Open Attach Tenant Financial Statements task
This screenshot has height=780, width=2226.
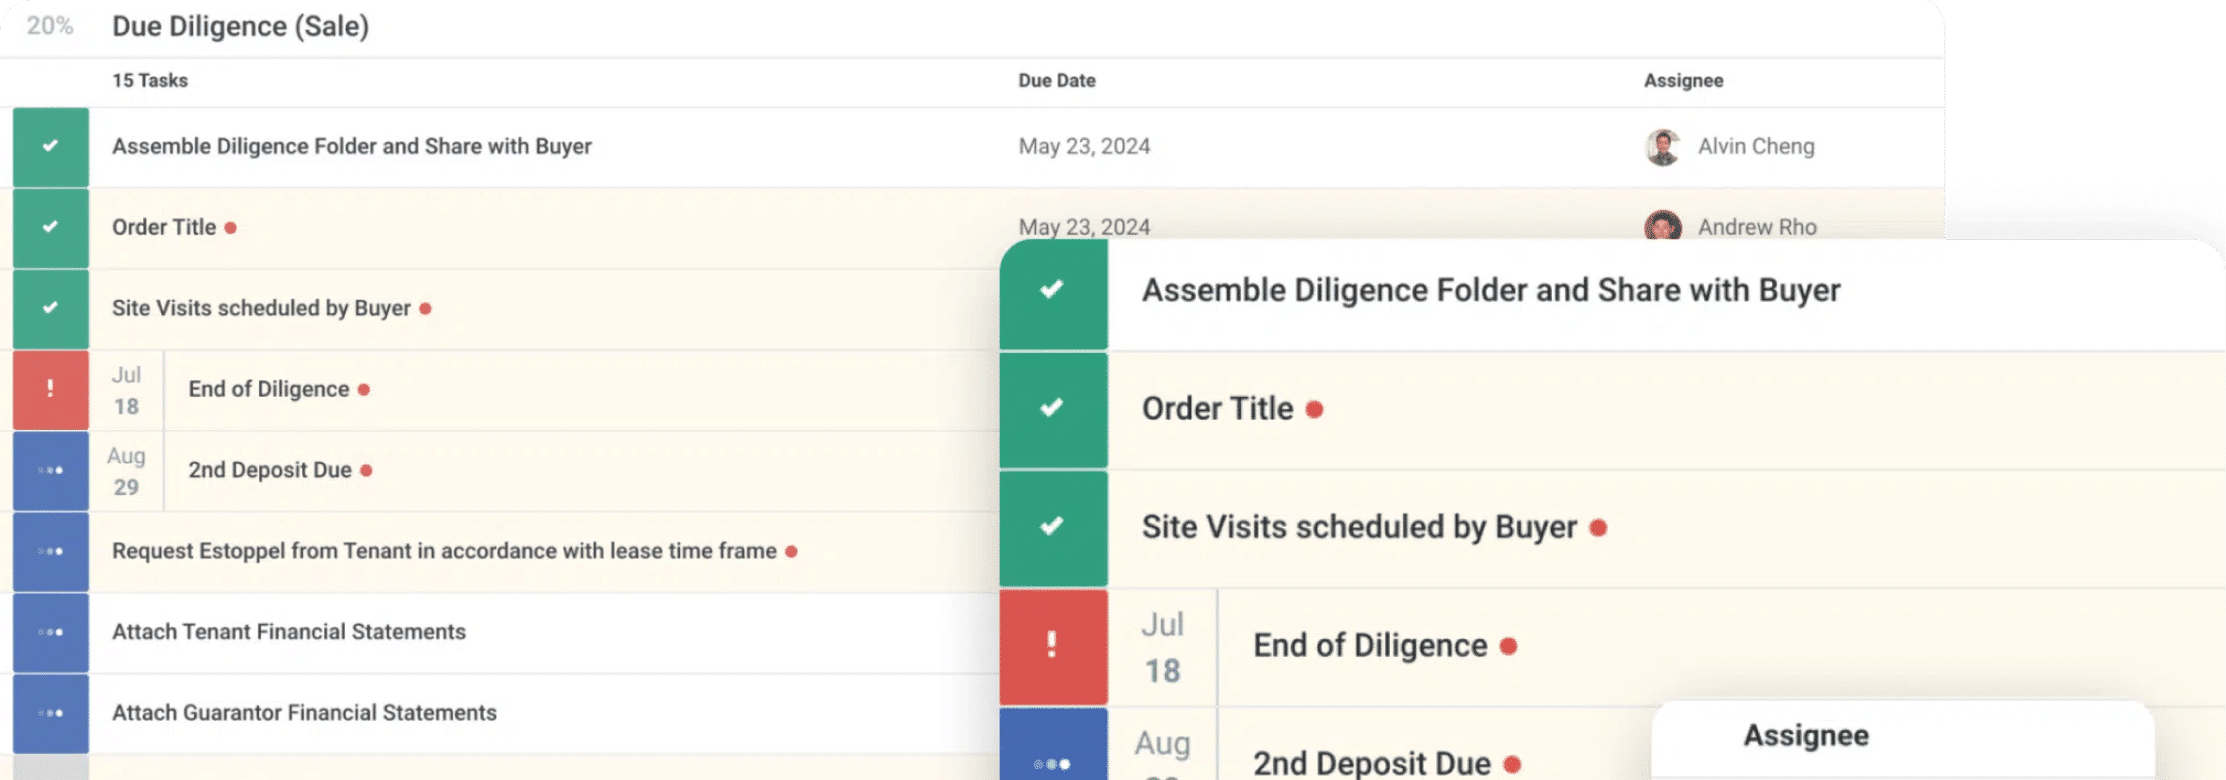[289, 633]
